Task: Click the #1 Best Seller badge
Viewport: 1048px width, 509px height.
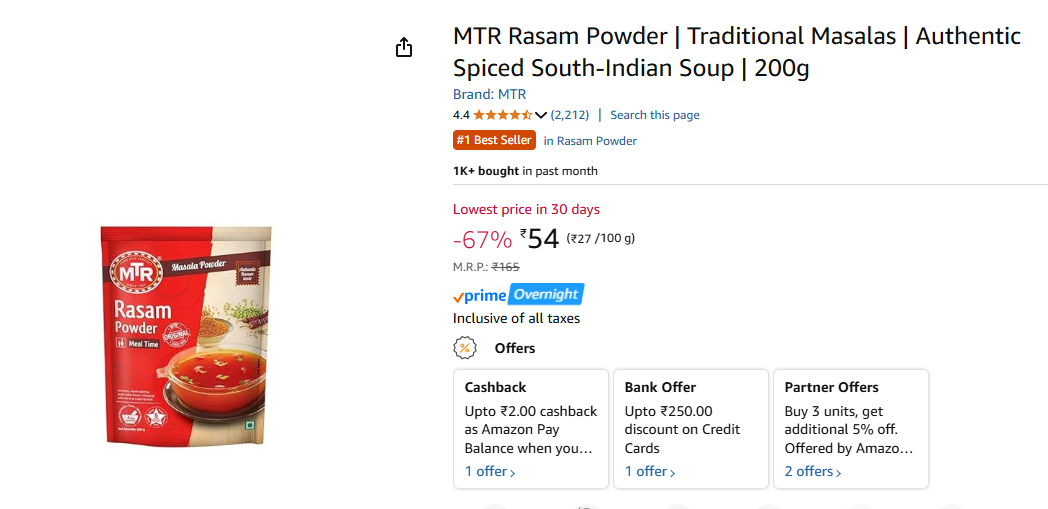Action: [x=495, y=140]
